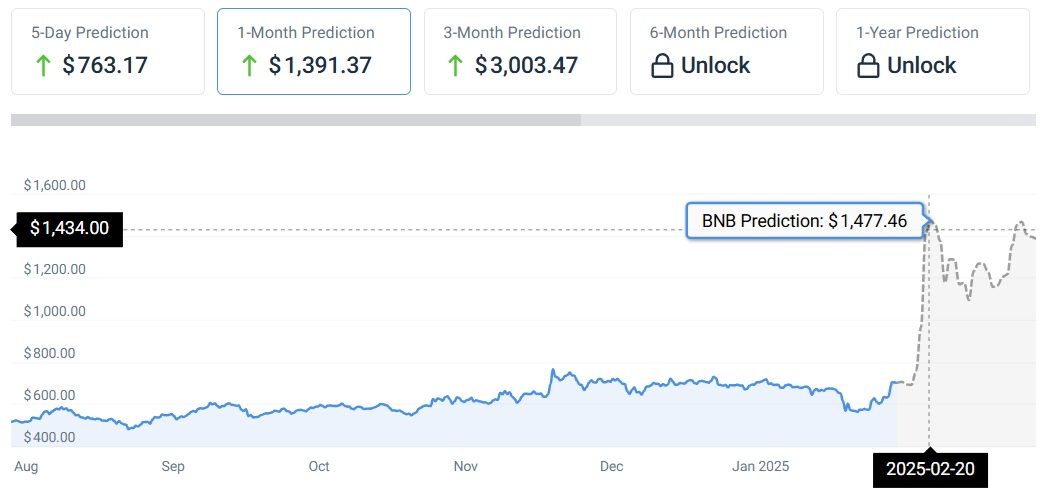Unlock the 6-Month Prediction
This screenshot has height=501, width=1048.
(x=715, y=66)
